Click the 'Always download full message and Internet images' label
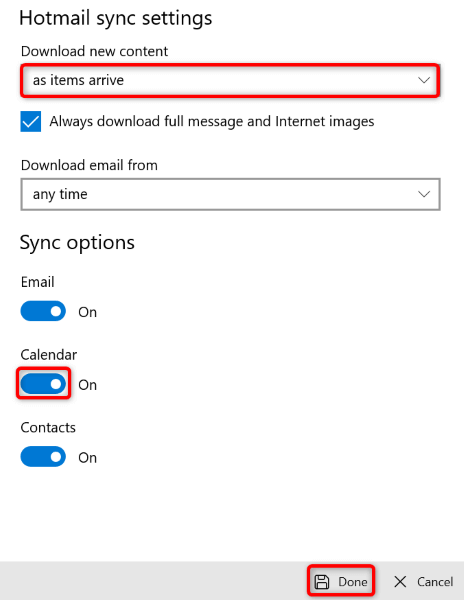Image resolution: width=464 pixels, height=600 pixels. 212,122
